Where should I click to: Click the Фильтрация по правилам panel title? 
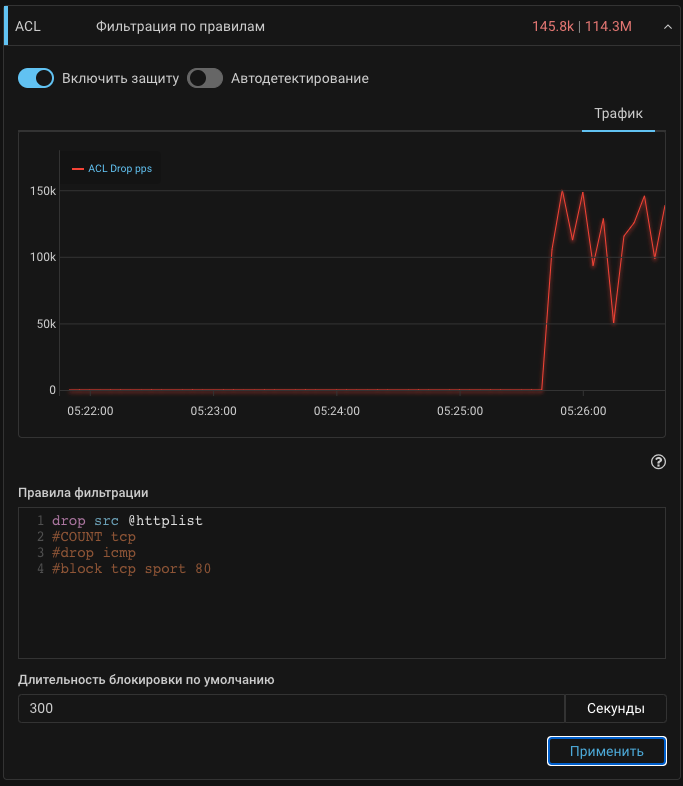pos(180,27)
